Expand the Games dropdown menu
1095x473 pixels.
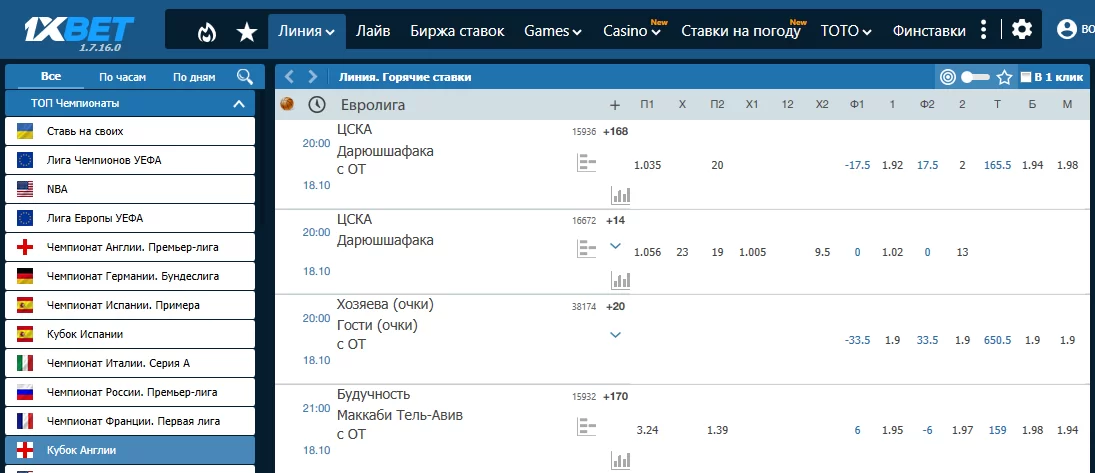553,31
